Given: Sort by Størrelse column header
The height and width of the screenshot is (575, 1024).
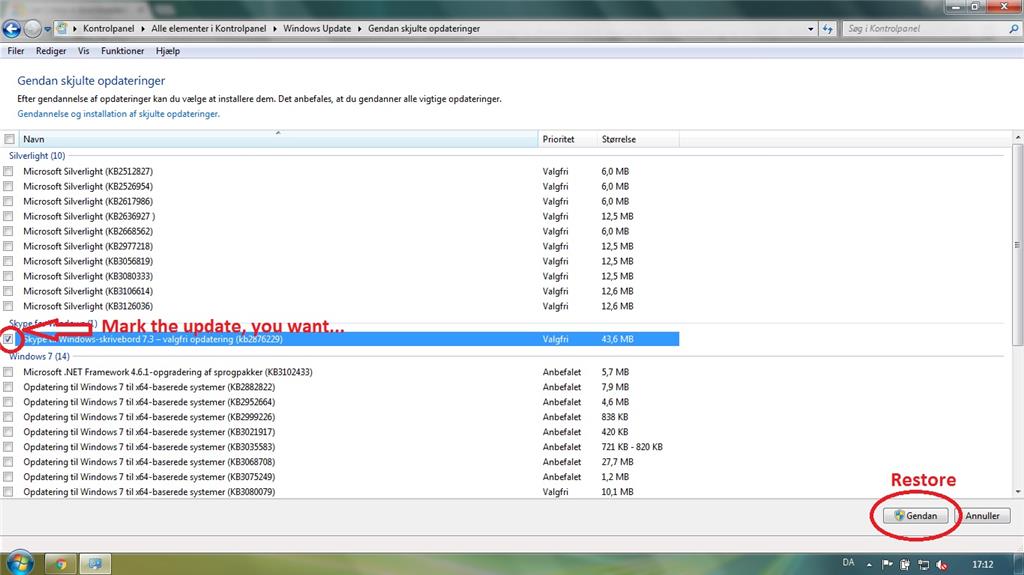Looking at the screenshot, I should 637,139.
